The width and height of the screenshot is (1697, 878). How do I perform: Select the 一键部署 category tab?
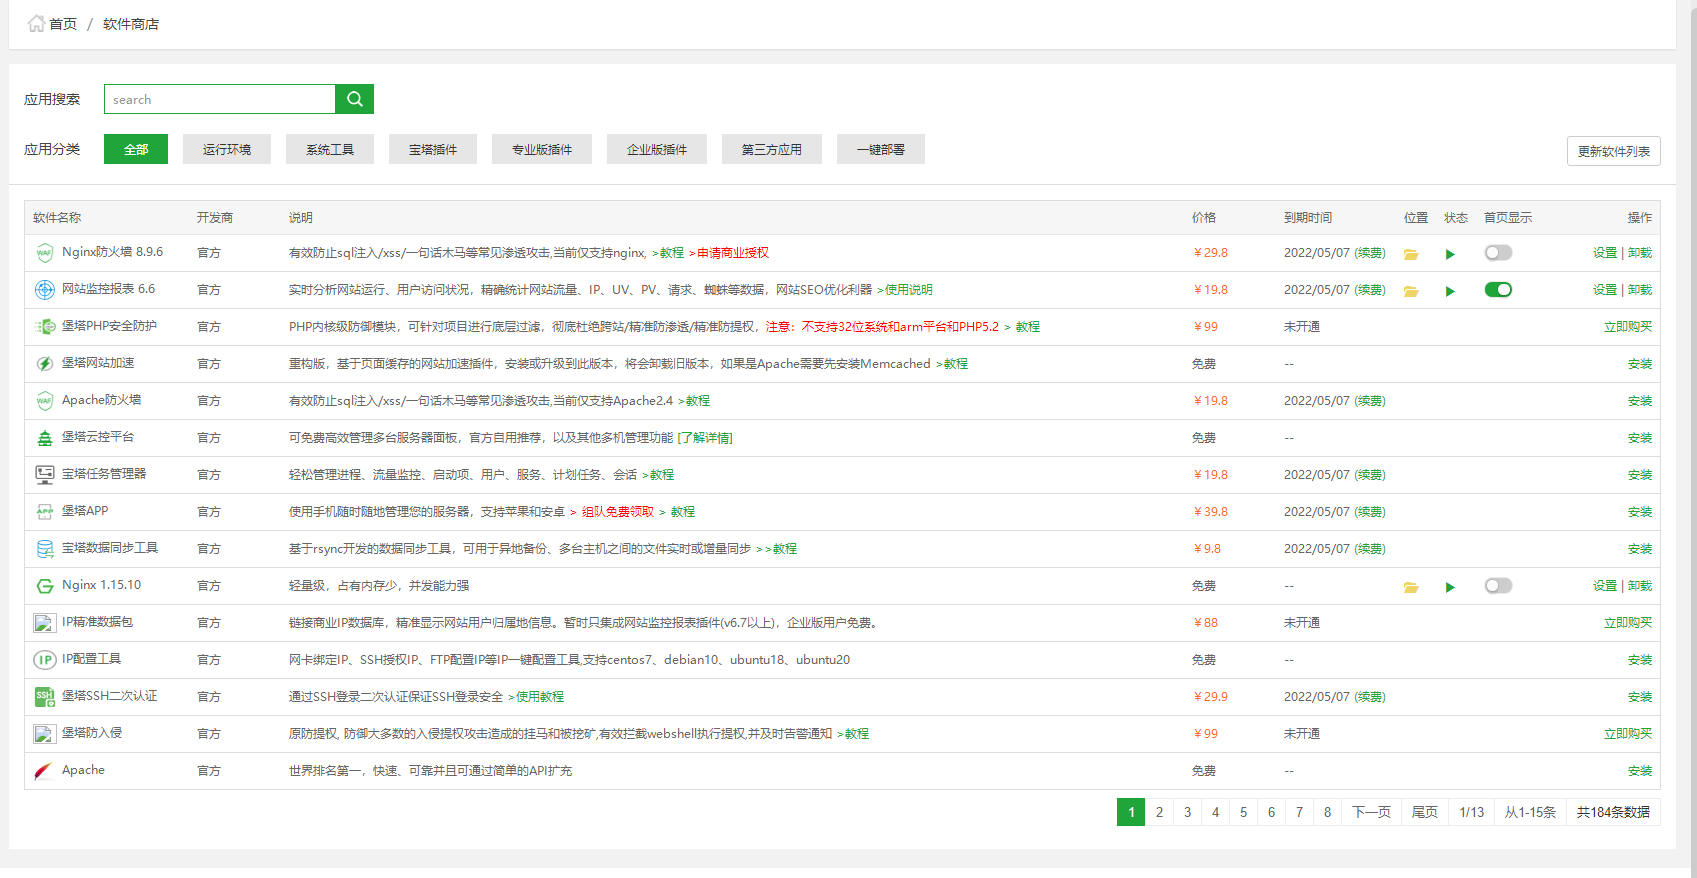881,149
